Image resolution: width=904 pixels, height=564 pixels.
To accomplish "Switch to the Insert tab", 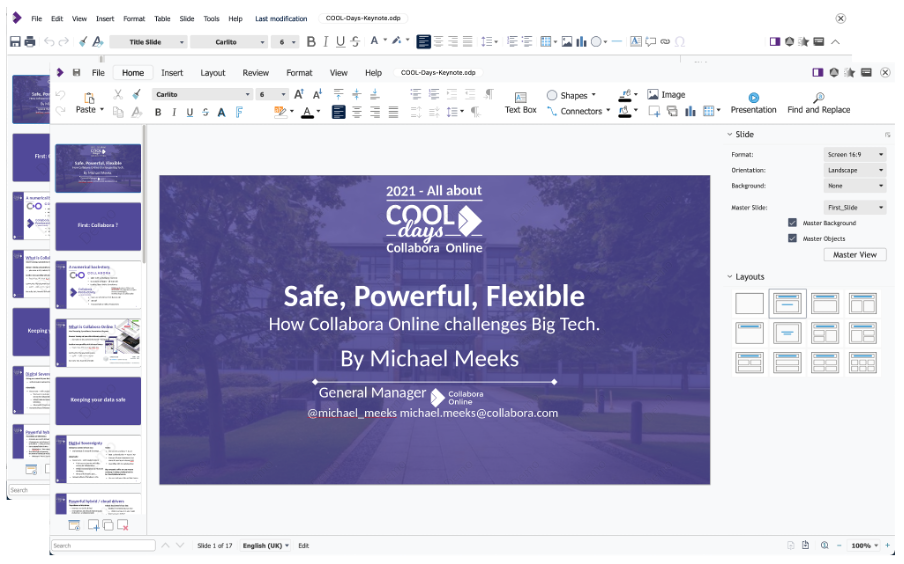I will [172, 73].
